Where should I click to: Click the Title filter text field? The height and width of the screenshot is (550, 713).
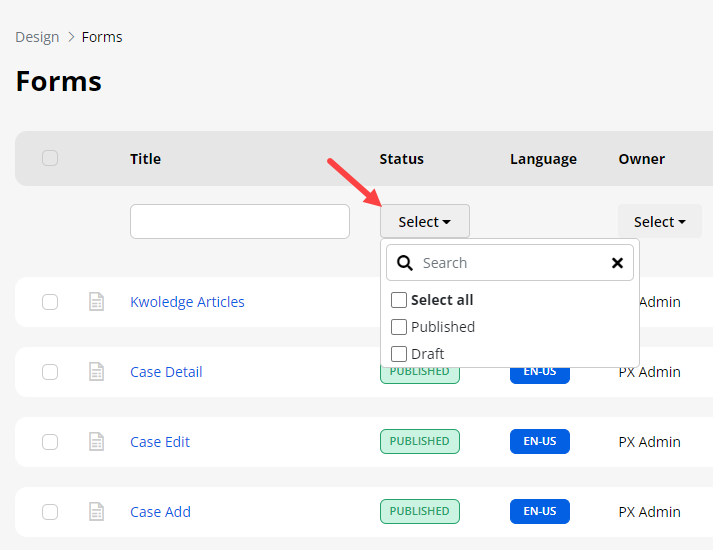(240, 222)
